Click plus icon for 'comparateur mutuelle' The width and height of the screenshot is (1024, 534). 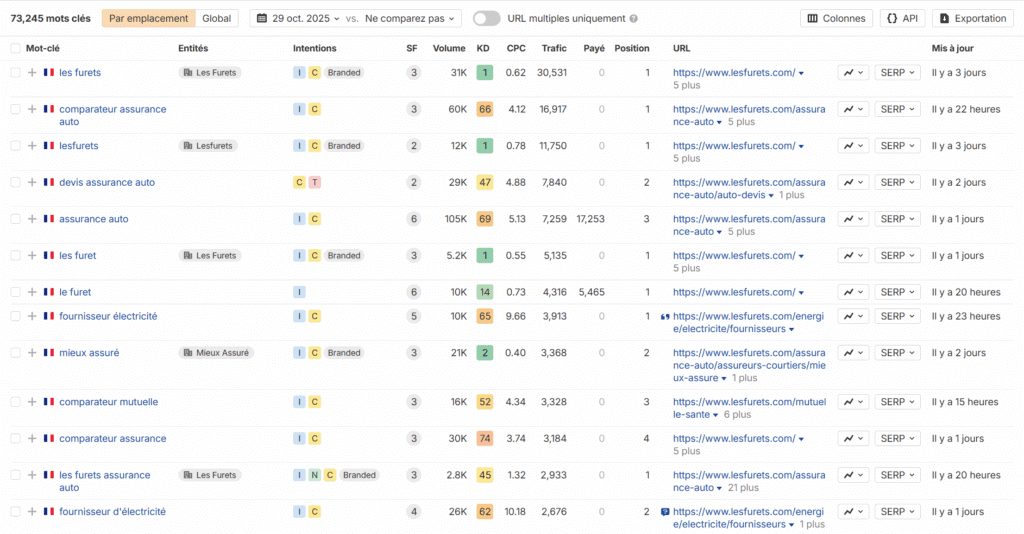point(32,401)
